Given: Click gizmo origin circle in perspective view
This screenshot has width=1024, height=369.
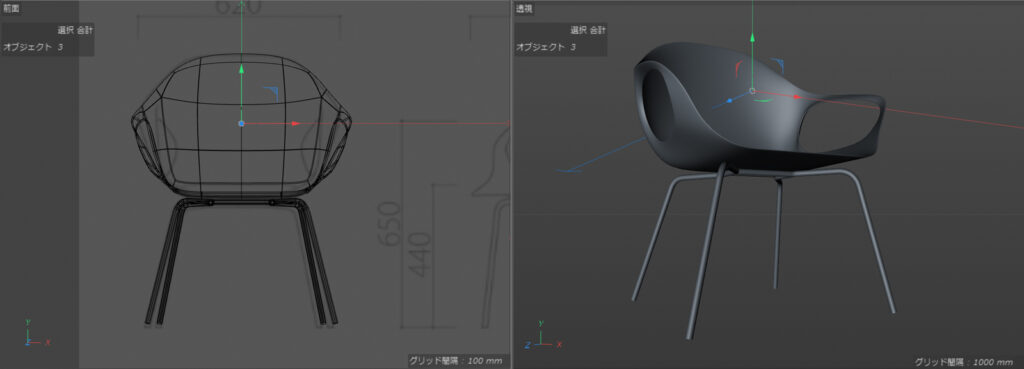Looking at the screenshot, I should coord(752,91).
